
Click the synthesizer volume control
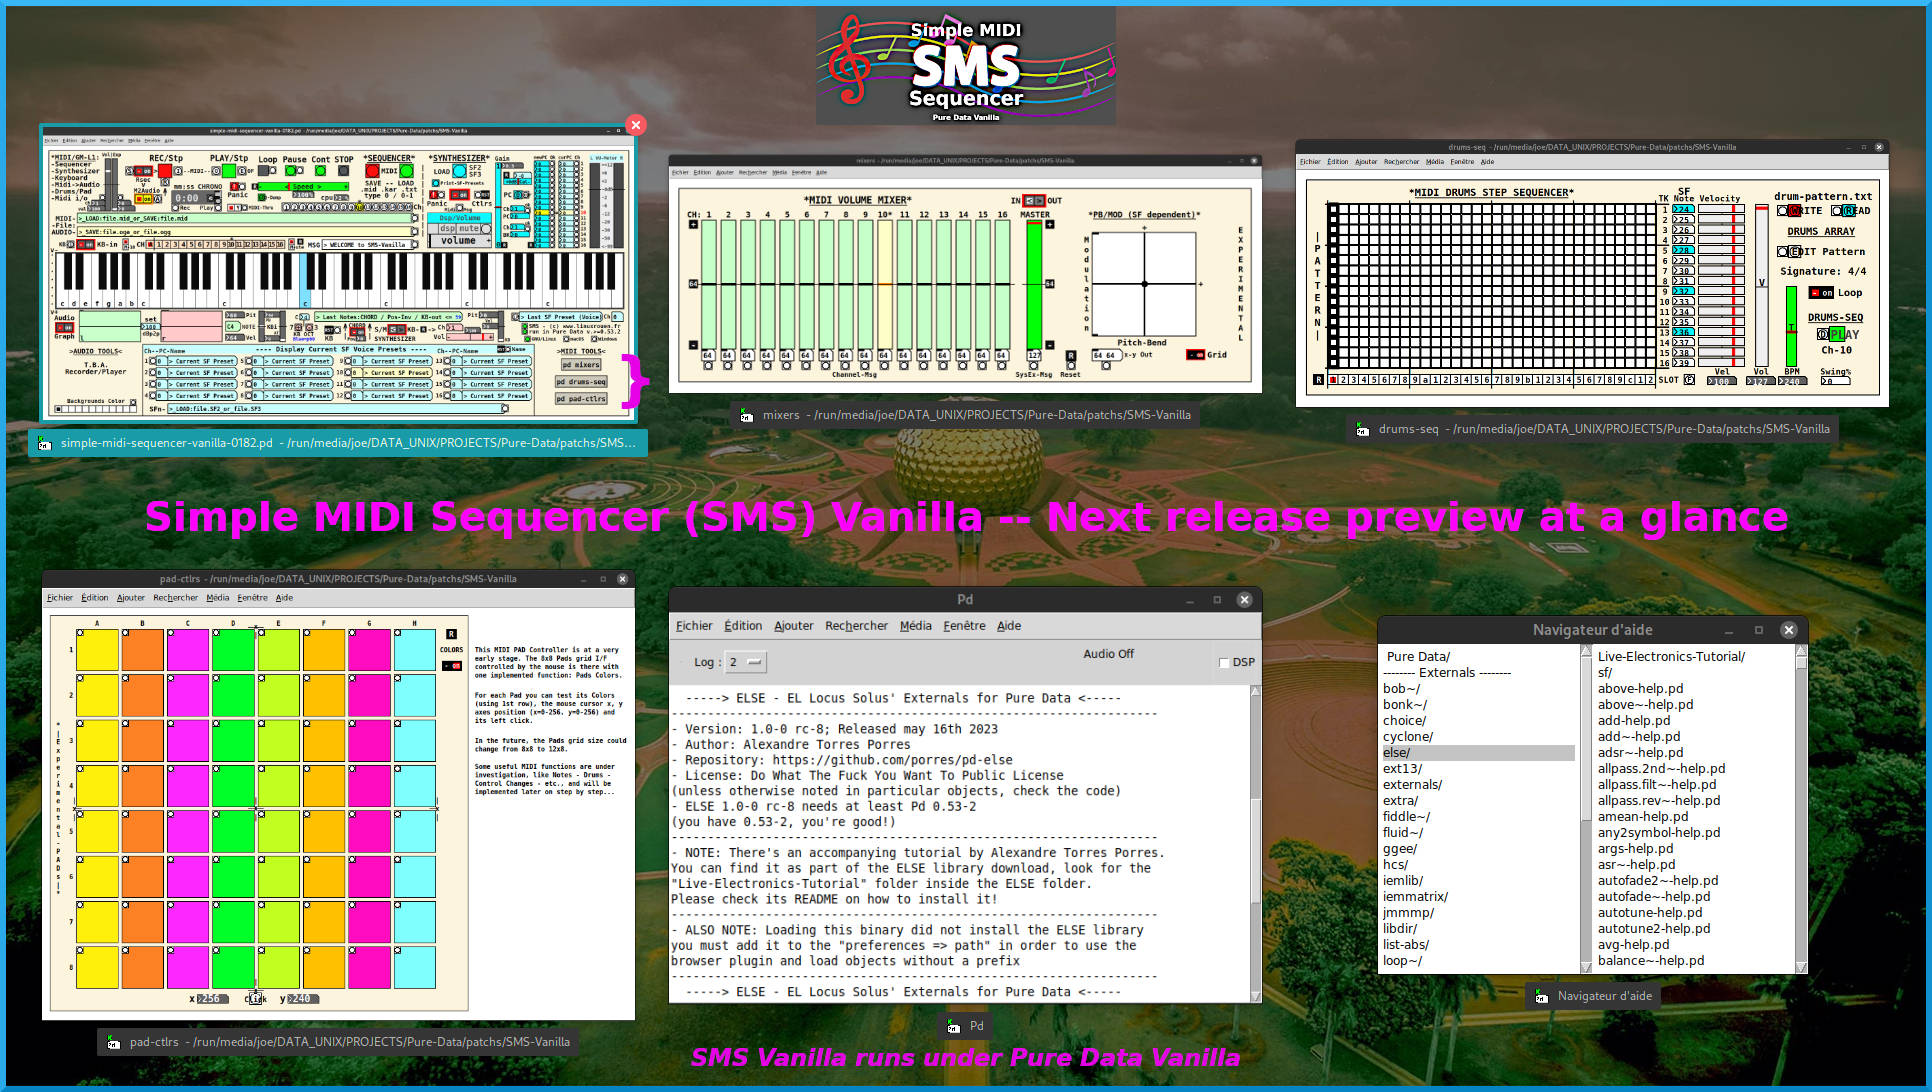(x=458, y=240)
